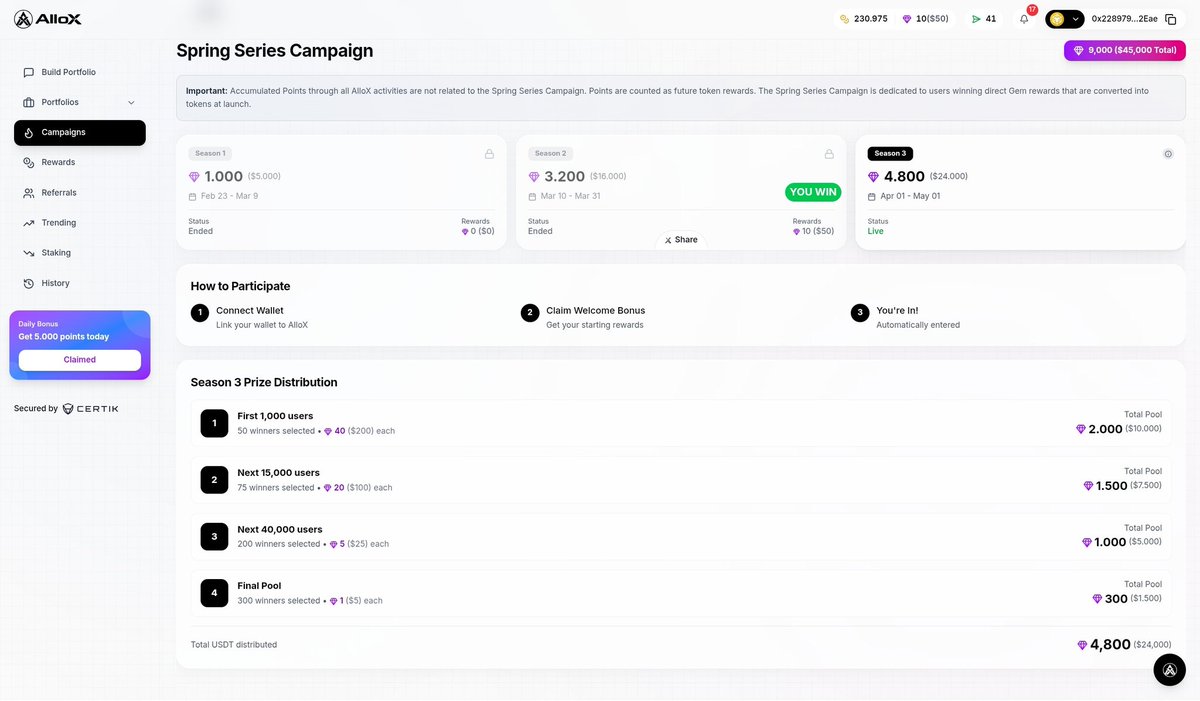This screenshot has width=1200, height=701.
Task: Click the Season 1 rewards 0 ($0) value
Action: (478, 231)
